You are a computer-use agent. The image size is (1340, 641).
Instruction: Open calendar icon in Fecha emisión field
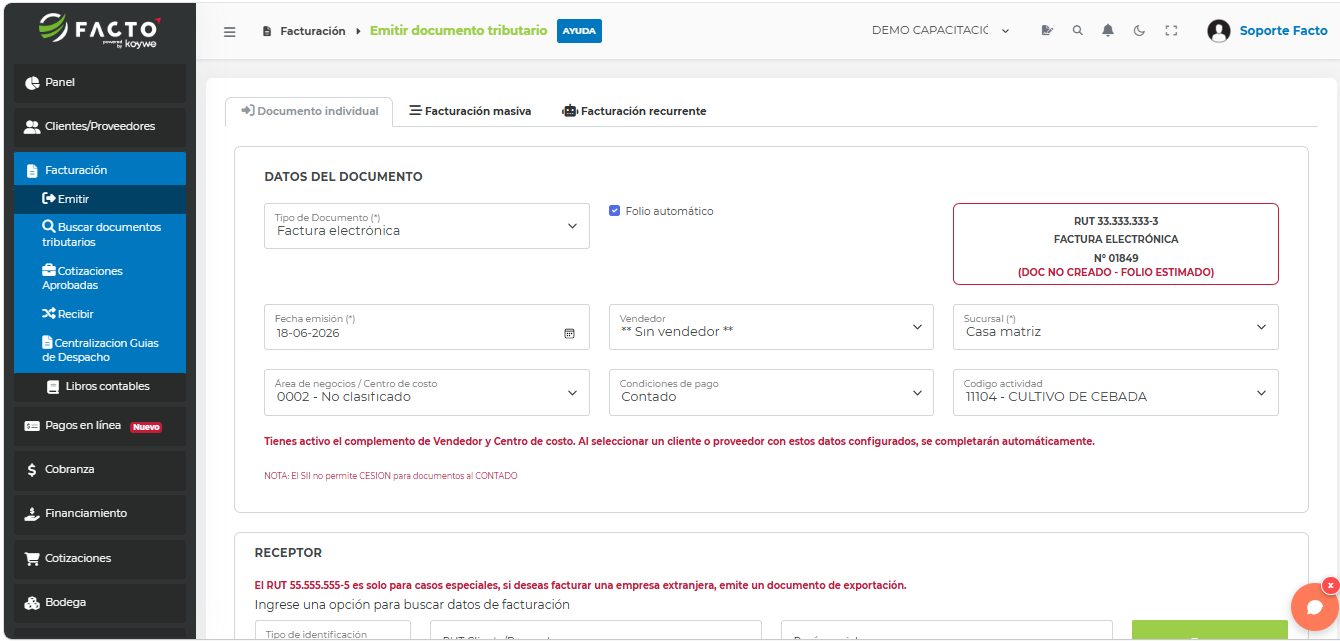point(569,333)
